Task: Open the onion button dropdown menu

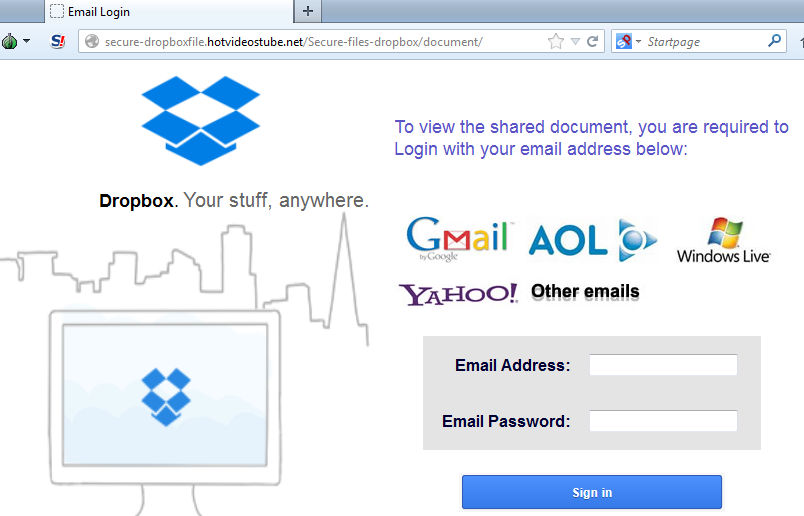Action: 15,41
